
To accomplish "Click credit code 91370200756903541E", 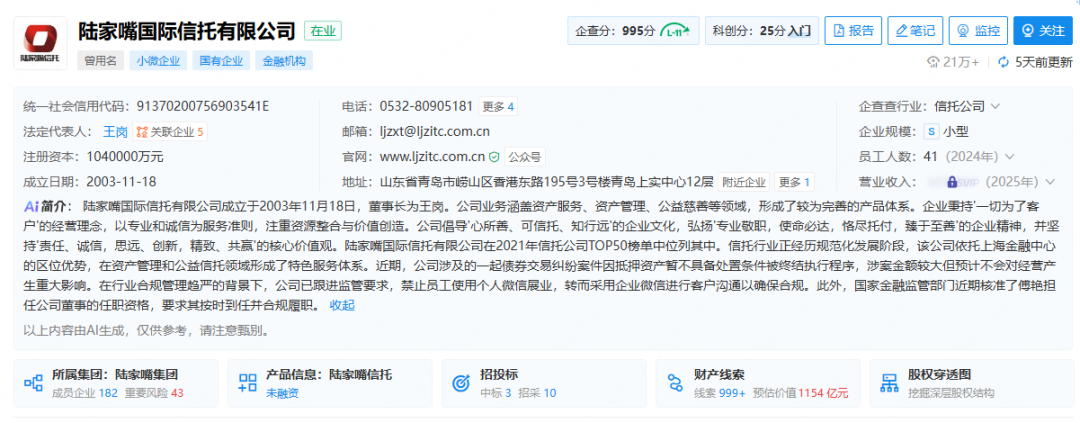I will pos(203,106).
